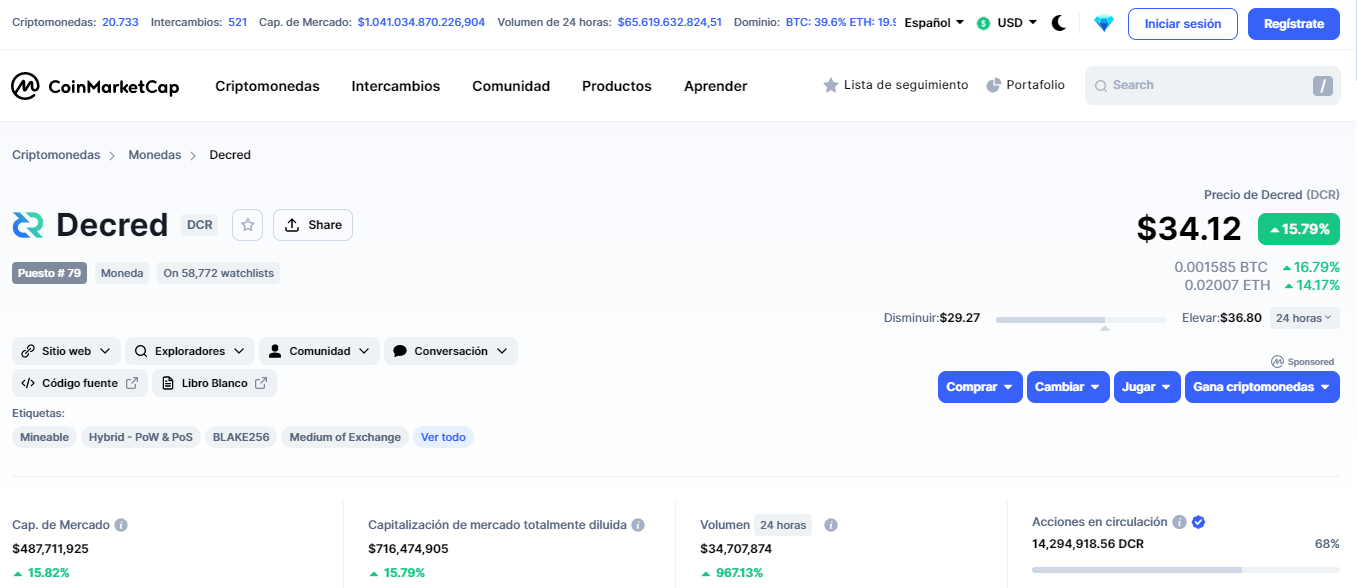Click the Regístrate button
1357x588 pixels.
coord(1293,24)
